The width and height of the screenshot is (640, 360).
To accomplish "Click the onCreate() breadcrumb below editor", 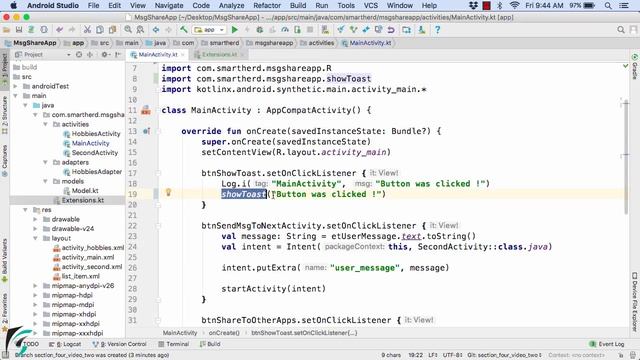I will pos(224,333).
